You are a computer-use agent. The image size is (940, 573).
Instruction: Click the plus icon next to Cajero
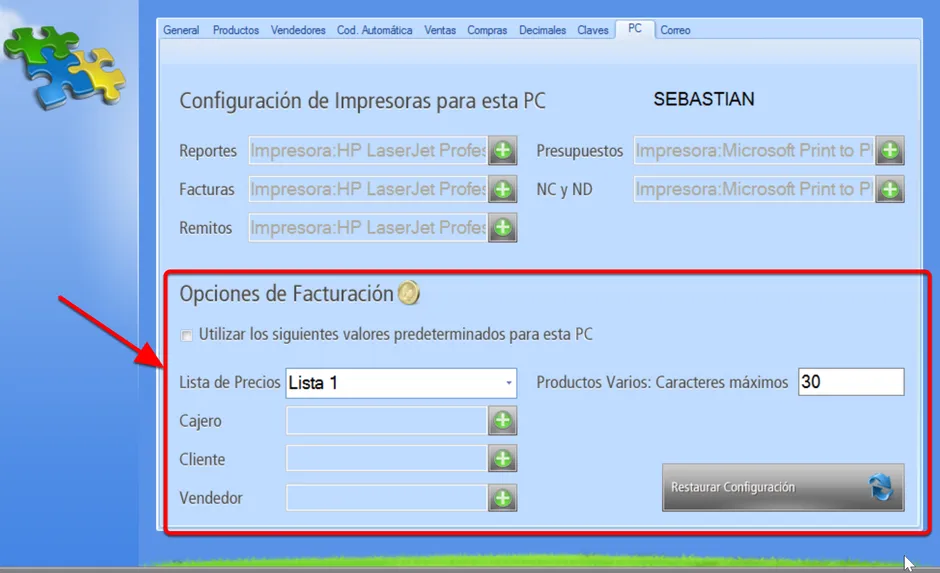point(502,420)
